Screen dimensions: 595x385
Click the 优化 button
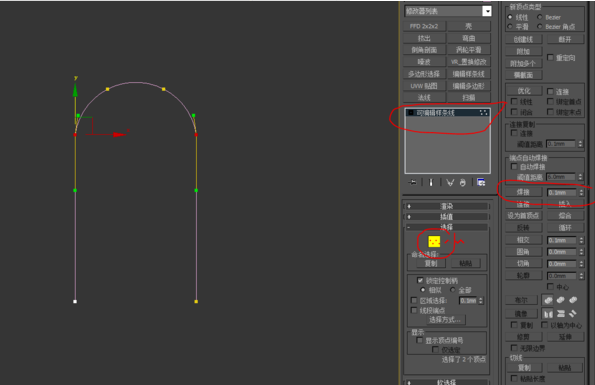pyautogui.click(x=523, y=91)
